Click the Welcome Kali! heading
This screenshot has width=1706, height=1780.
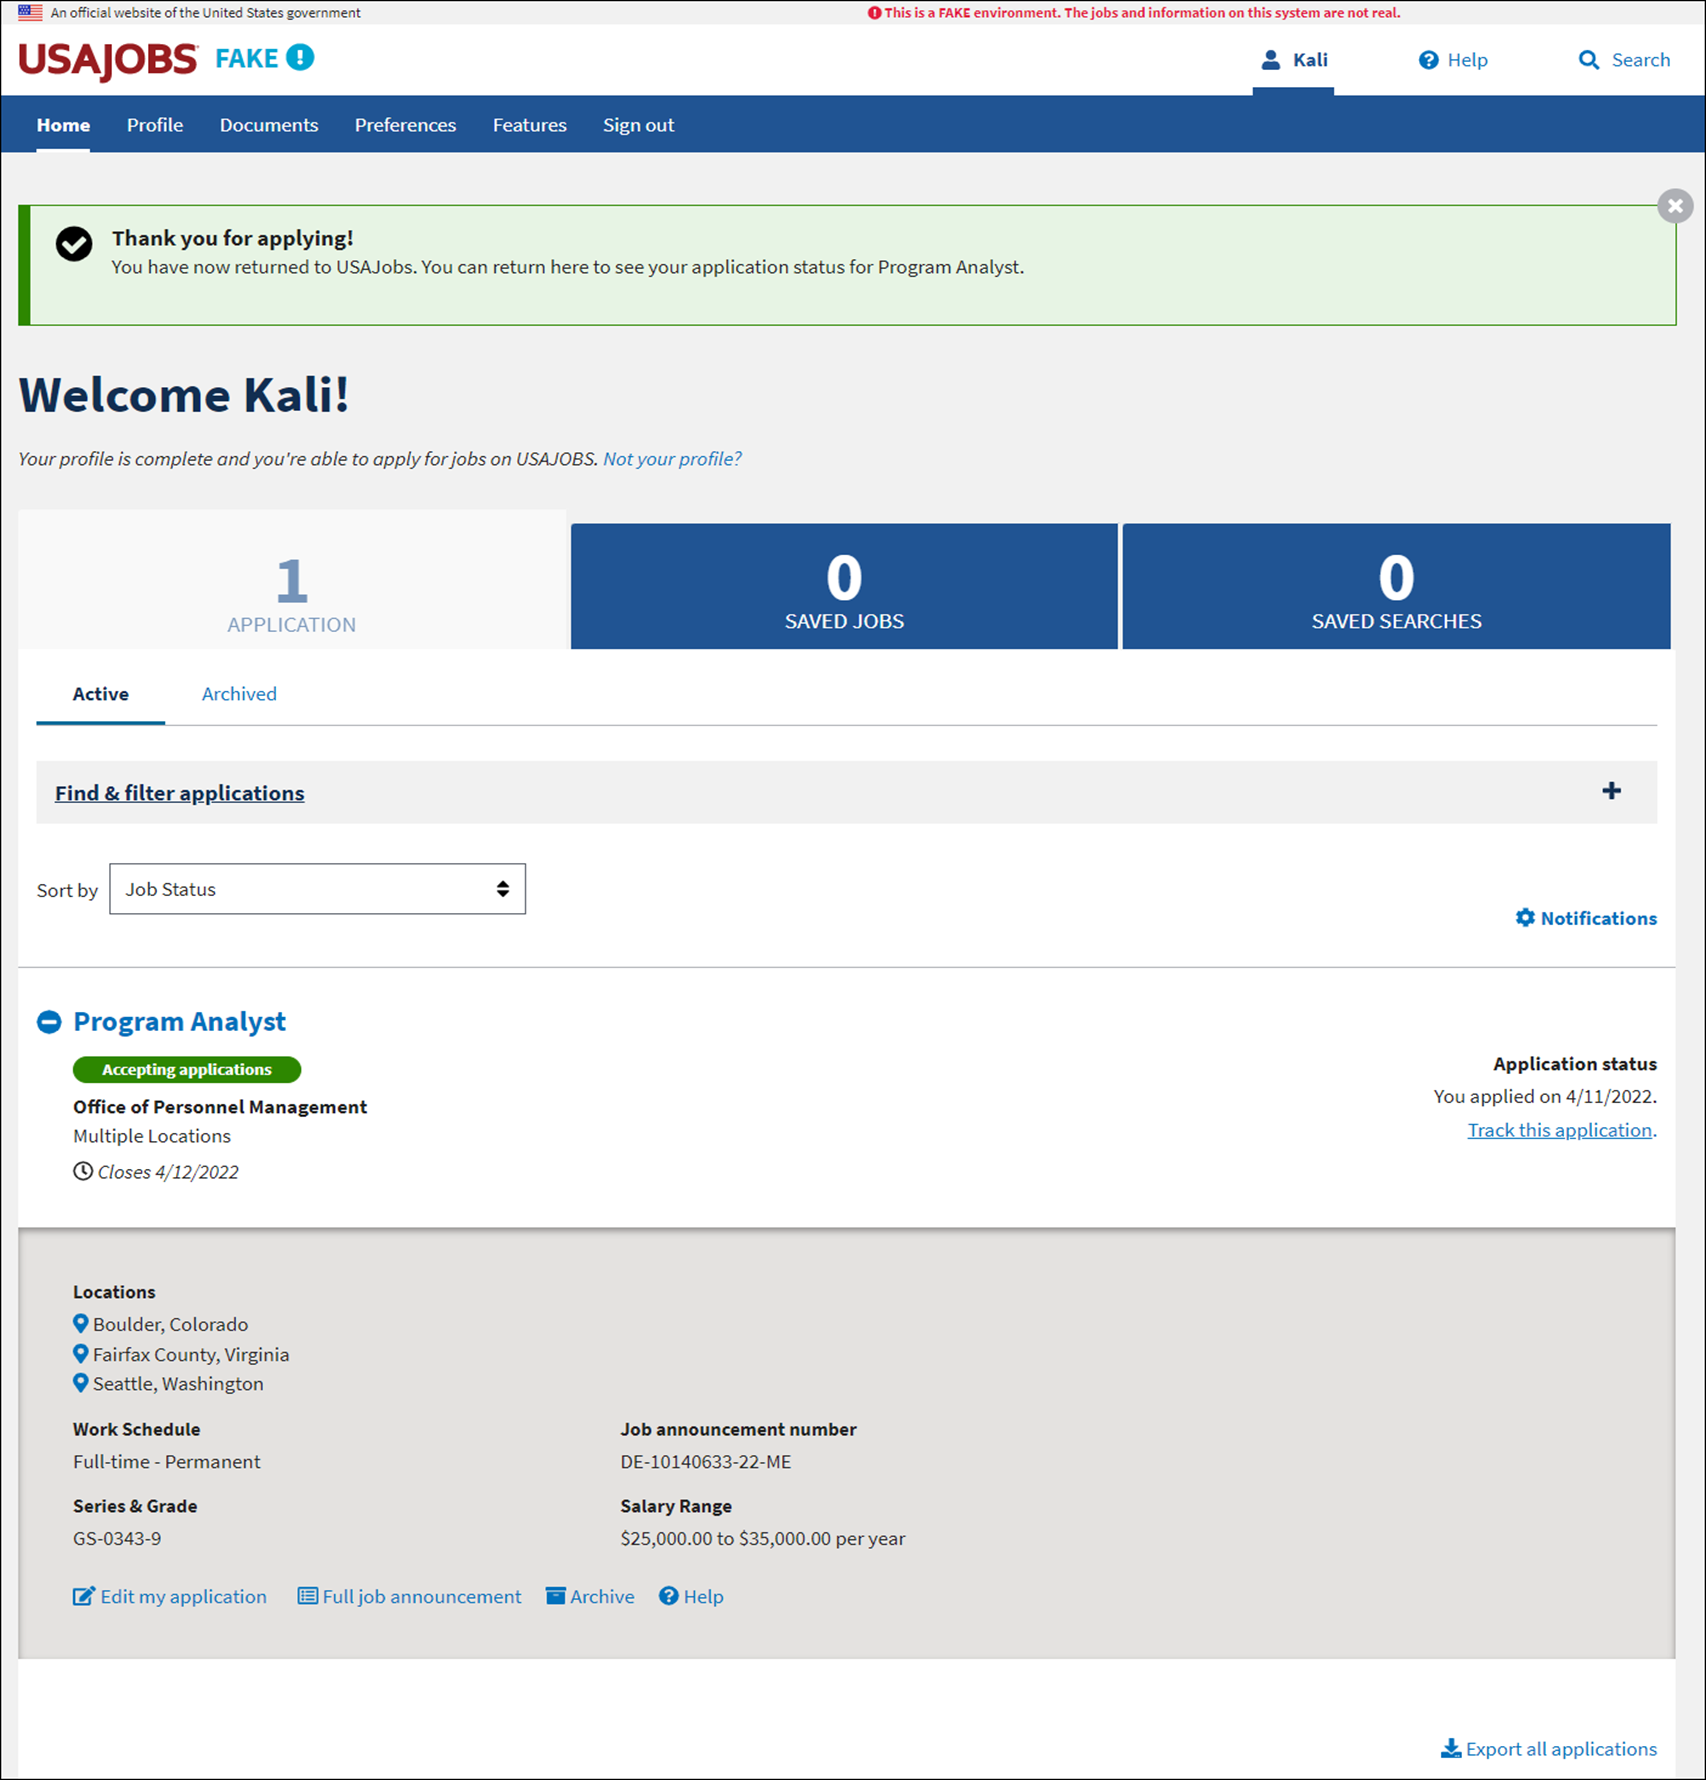coord(184,394)
